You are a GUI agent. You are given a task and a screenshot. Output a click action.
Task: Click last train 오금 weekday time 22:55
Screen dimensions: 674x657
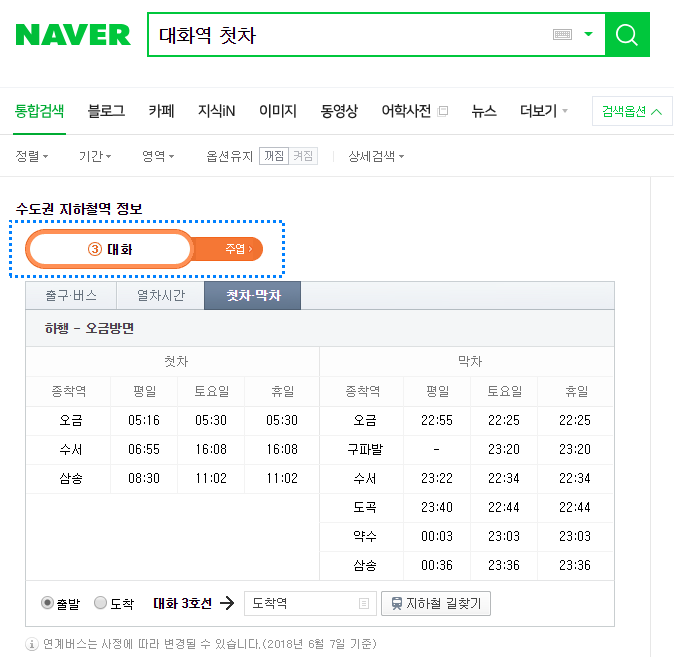(x=437, y=420)
